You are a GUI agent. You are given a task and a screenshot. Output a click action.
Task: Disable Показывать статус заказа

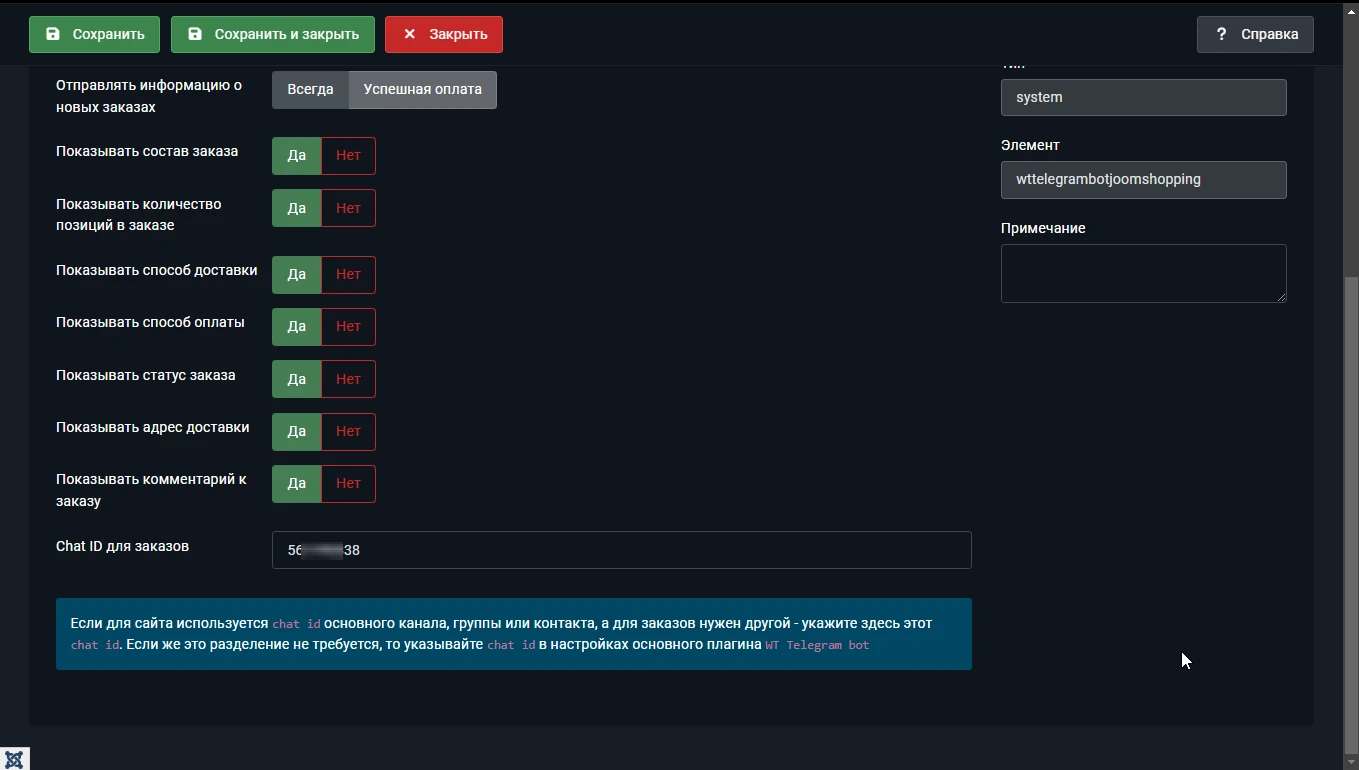(349, 379)
